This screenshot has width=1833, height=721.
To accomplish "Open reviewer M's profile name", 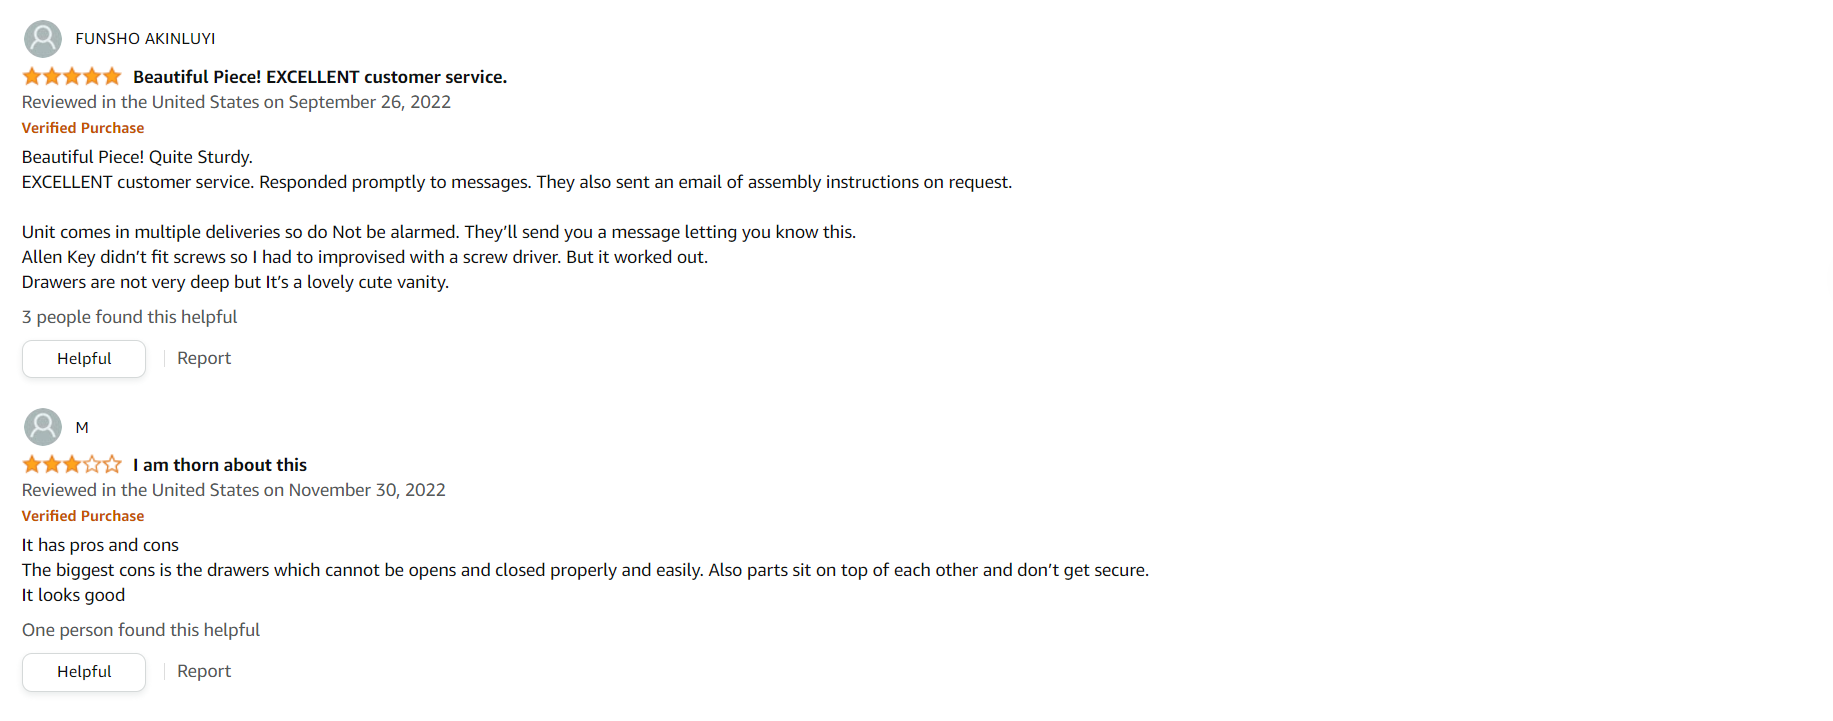I will coord(82,428).
